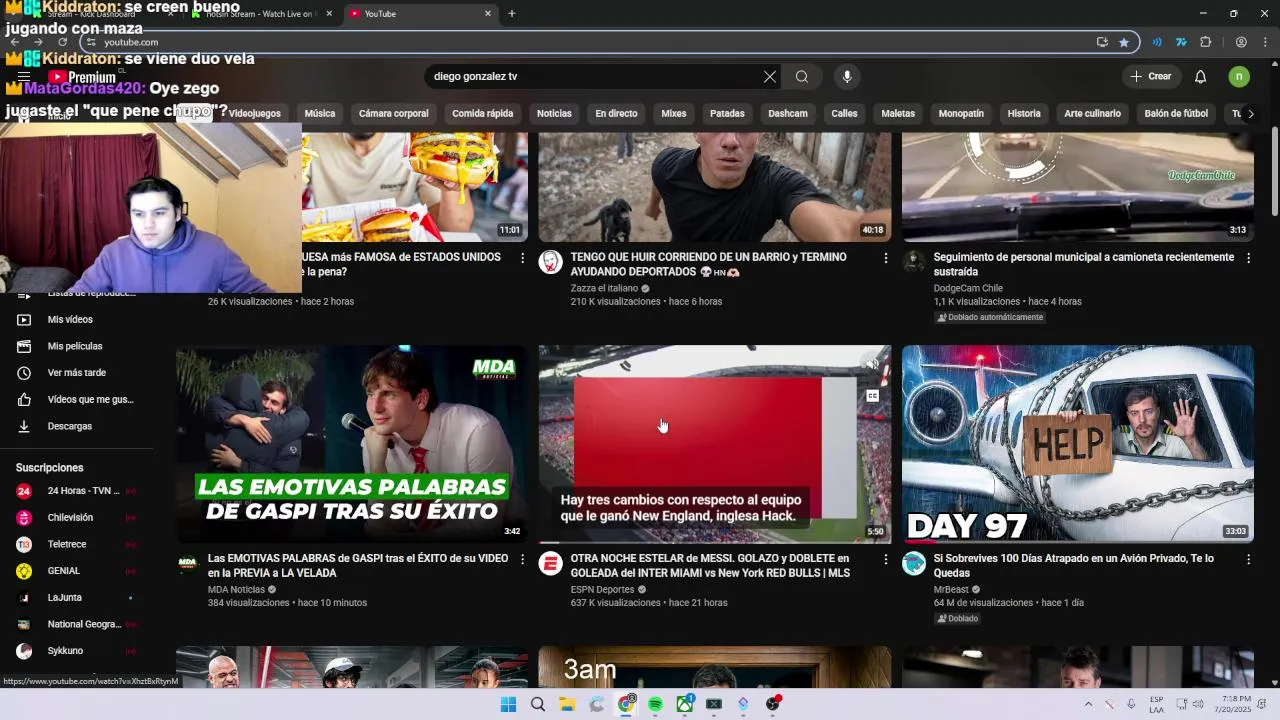
Task: Open the Chrome profile icon
Action: pos(1241,42)
